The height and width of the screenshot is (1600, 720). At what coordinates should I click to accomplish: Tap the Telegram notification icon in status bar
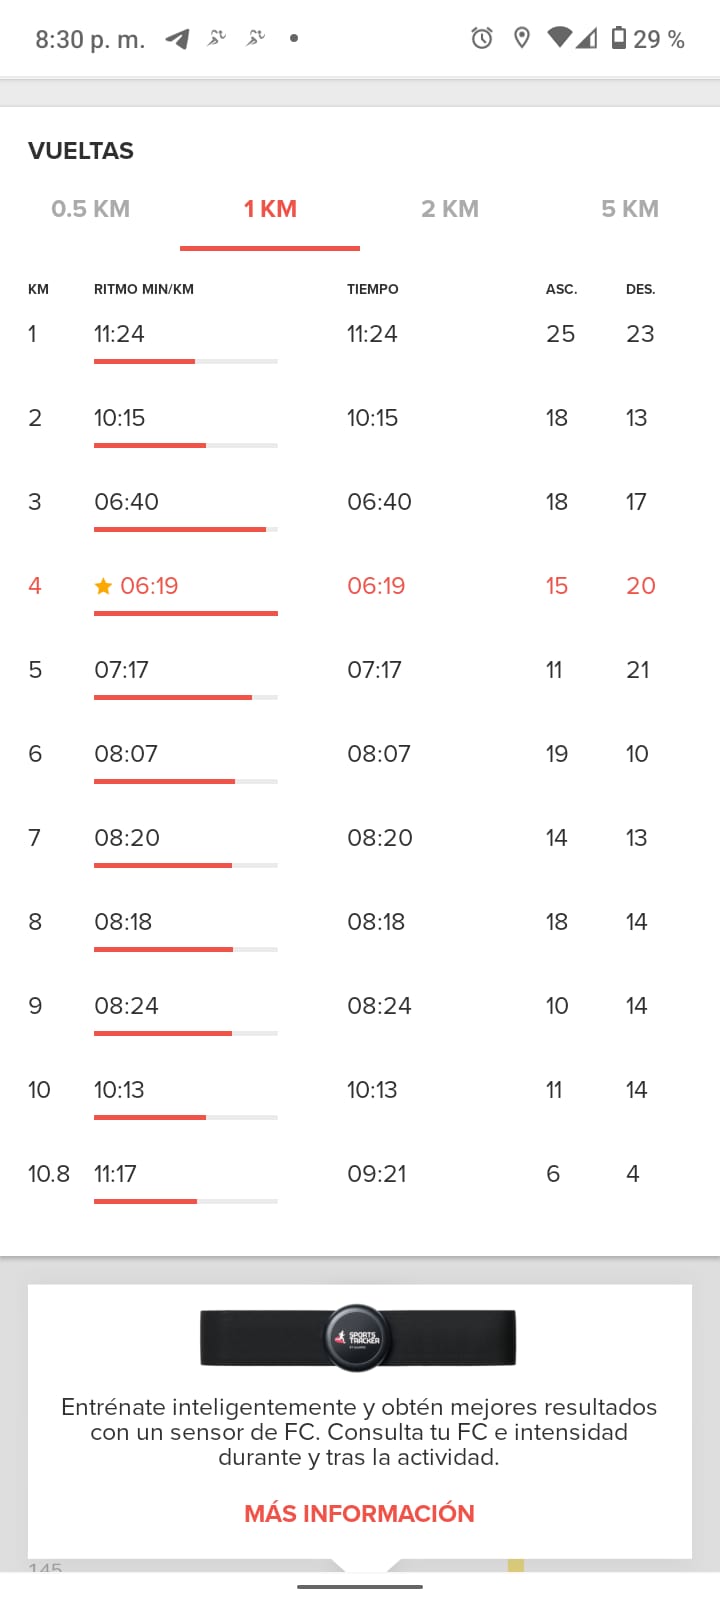coord(177,39)
